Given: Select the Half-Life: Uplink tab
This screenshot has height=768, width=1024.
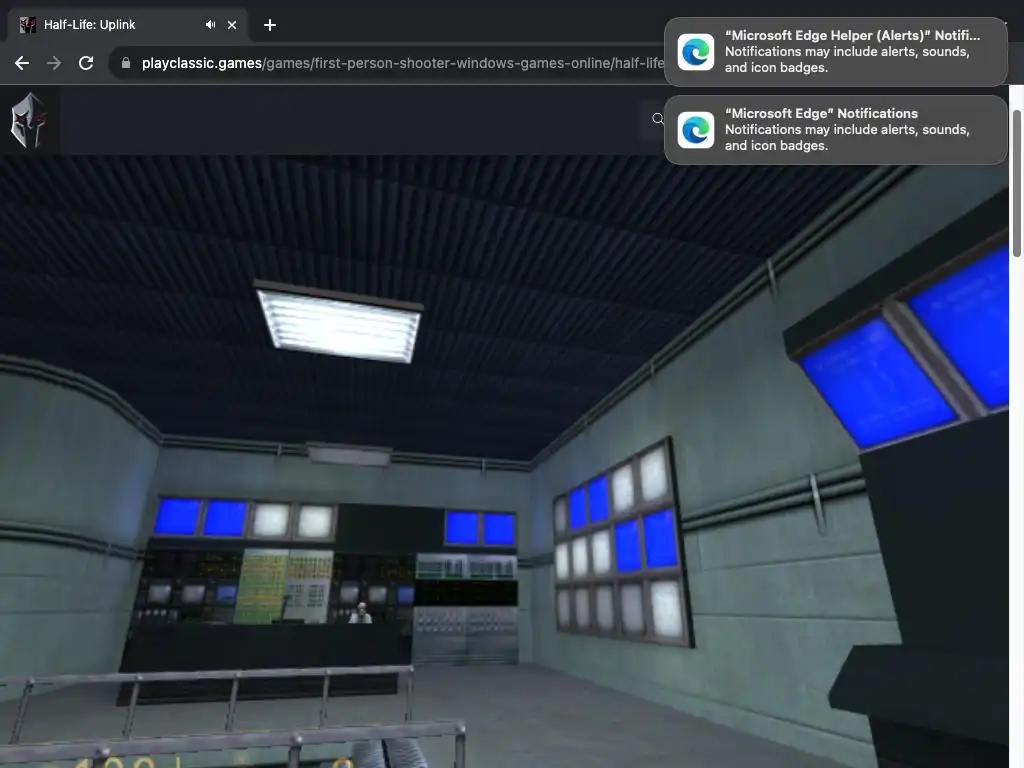Looking at the screenshot, I should point(127,25).
